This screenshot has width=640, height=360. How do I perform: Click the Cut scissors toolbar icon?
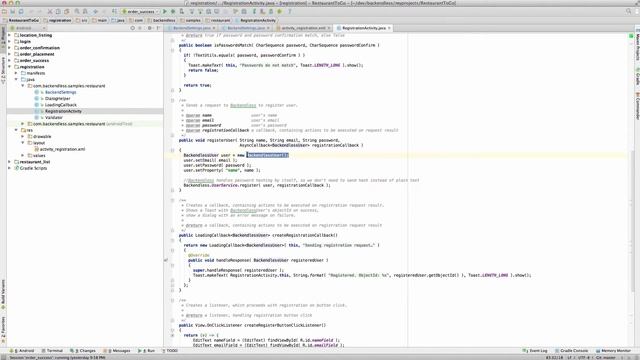point(50,11)
